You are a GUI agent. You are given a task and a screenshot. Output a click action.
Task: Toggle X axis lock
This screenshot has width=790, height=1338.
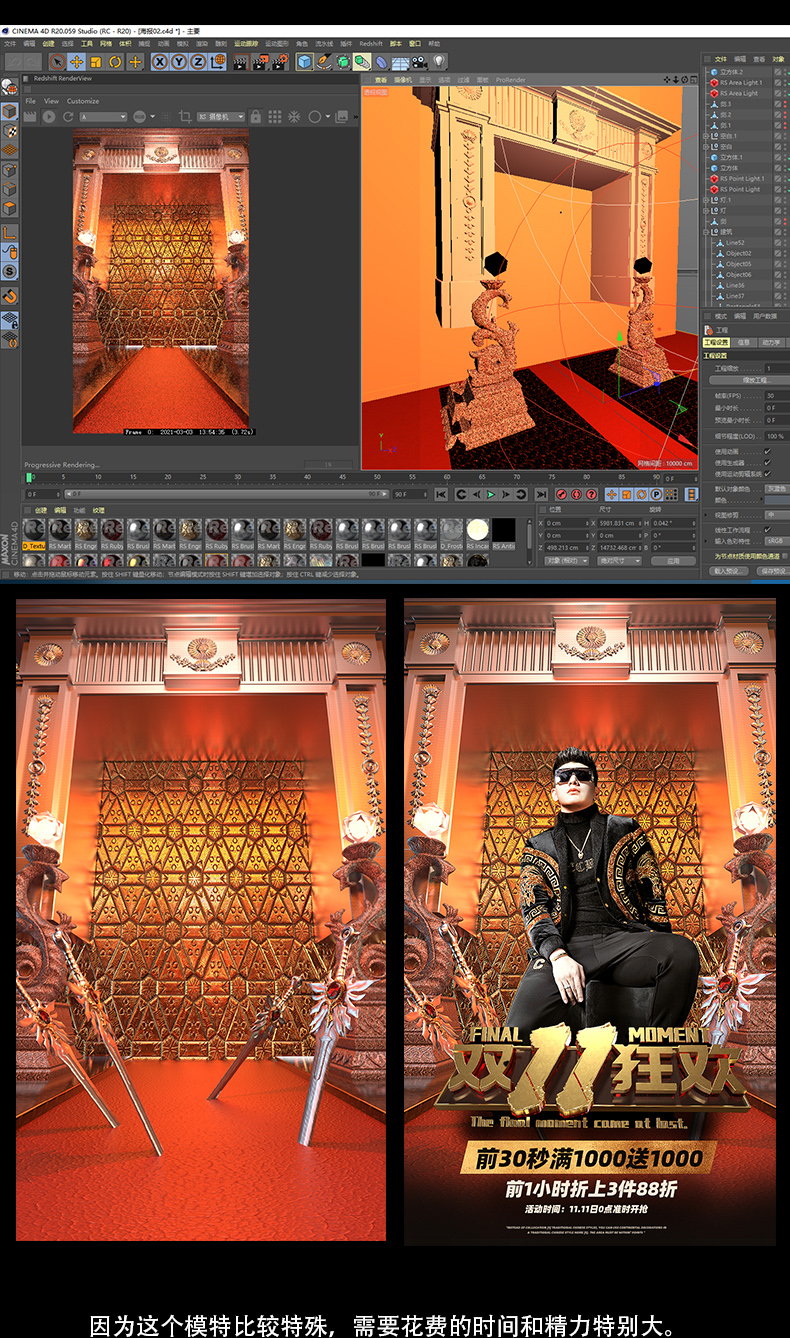(x=160, y=62)
